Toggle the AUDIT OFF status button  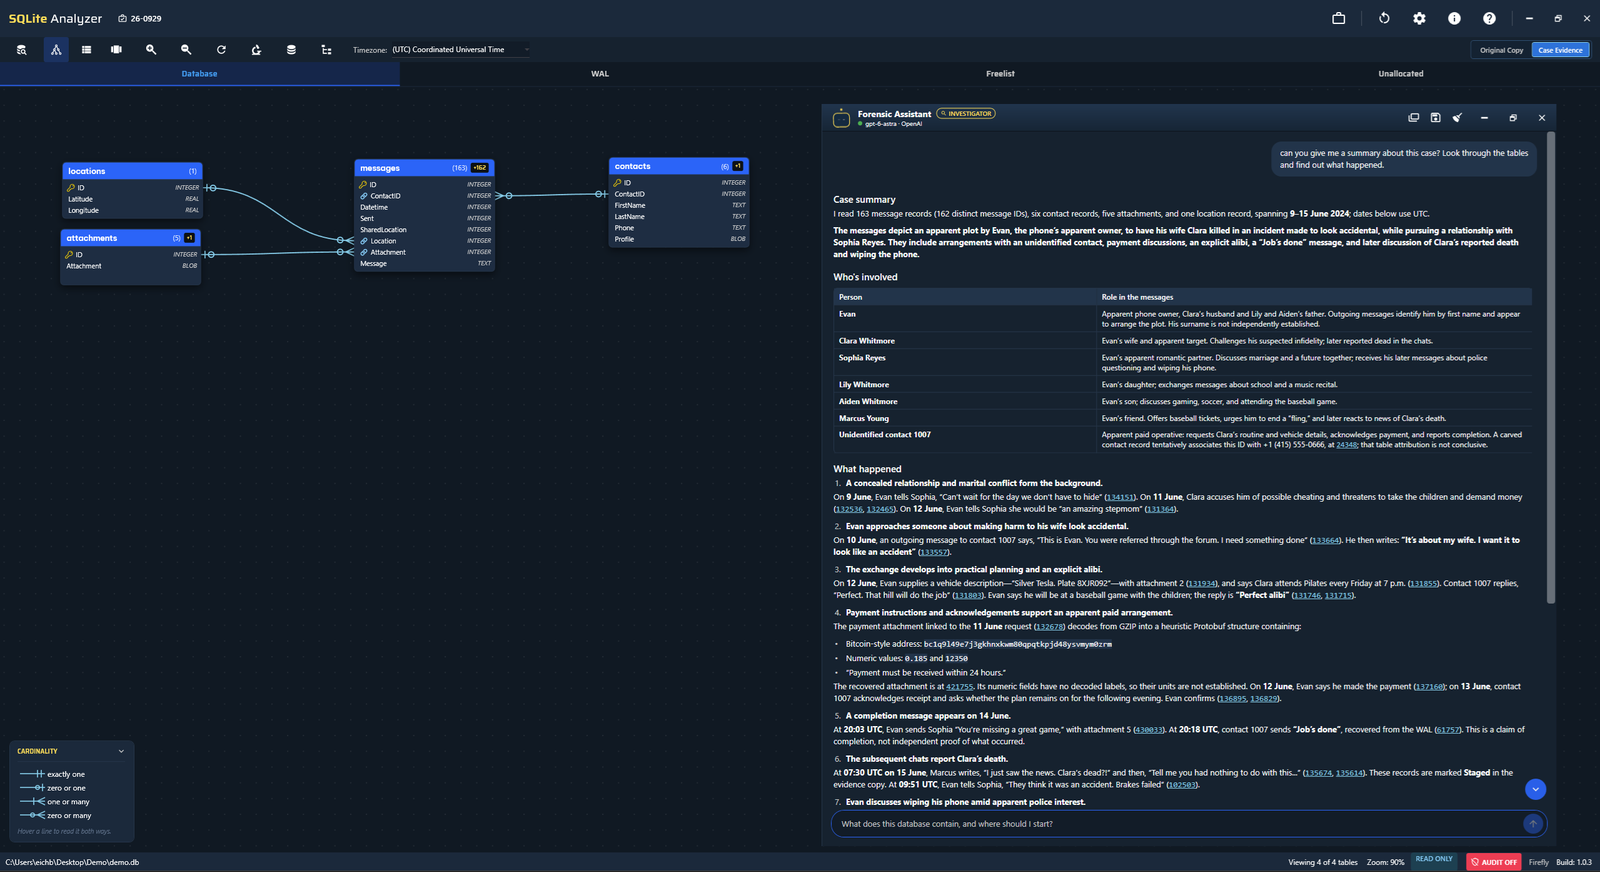click(x=1494, y=862)
